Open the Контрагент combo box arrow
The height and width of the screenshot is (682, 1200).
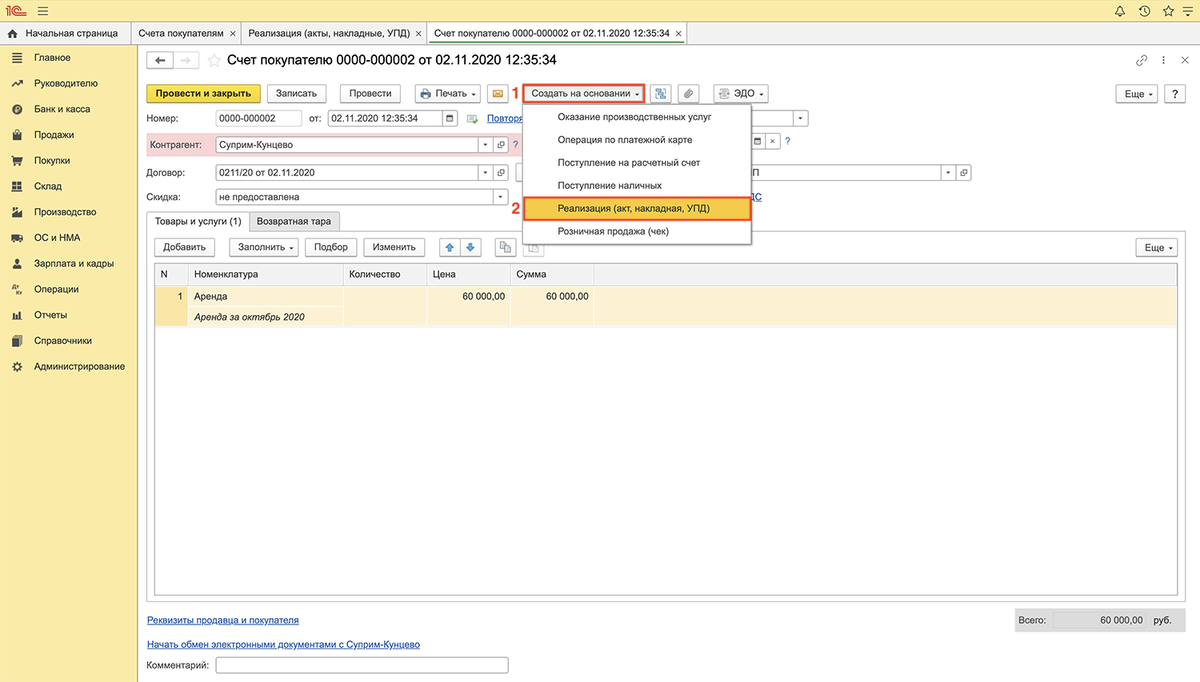(488, 145)
